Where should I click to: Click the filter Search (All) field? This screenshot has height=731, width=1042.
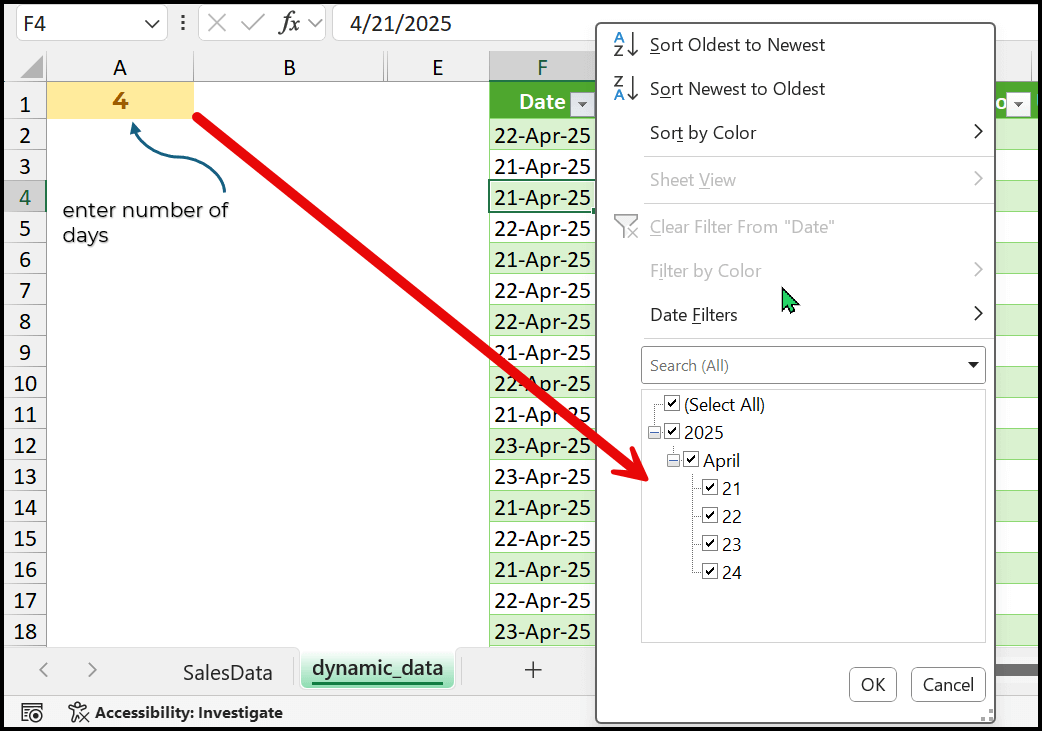coord(800,365)
